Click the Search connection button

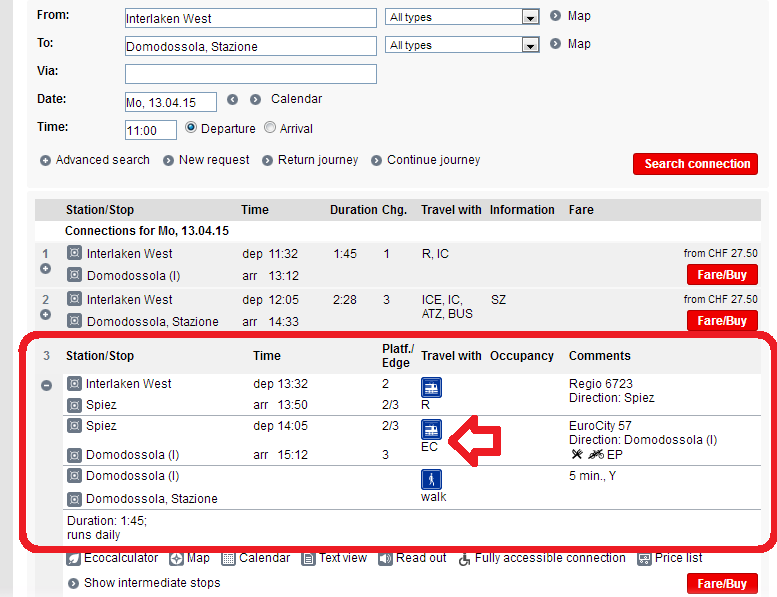695,164
